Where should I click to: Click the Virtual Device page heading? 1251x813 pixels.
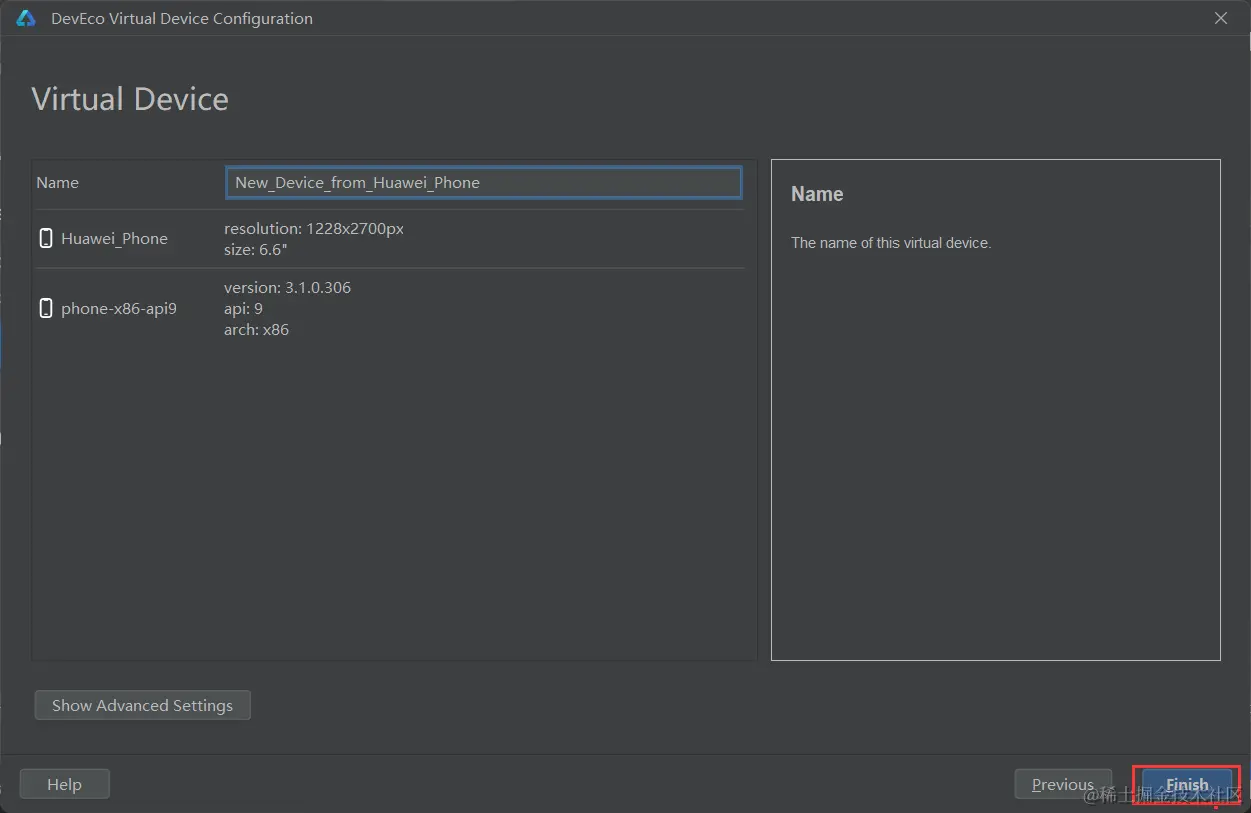click(130, 99)
